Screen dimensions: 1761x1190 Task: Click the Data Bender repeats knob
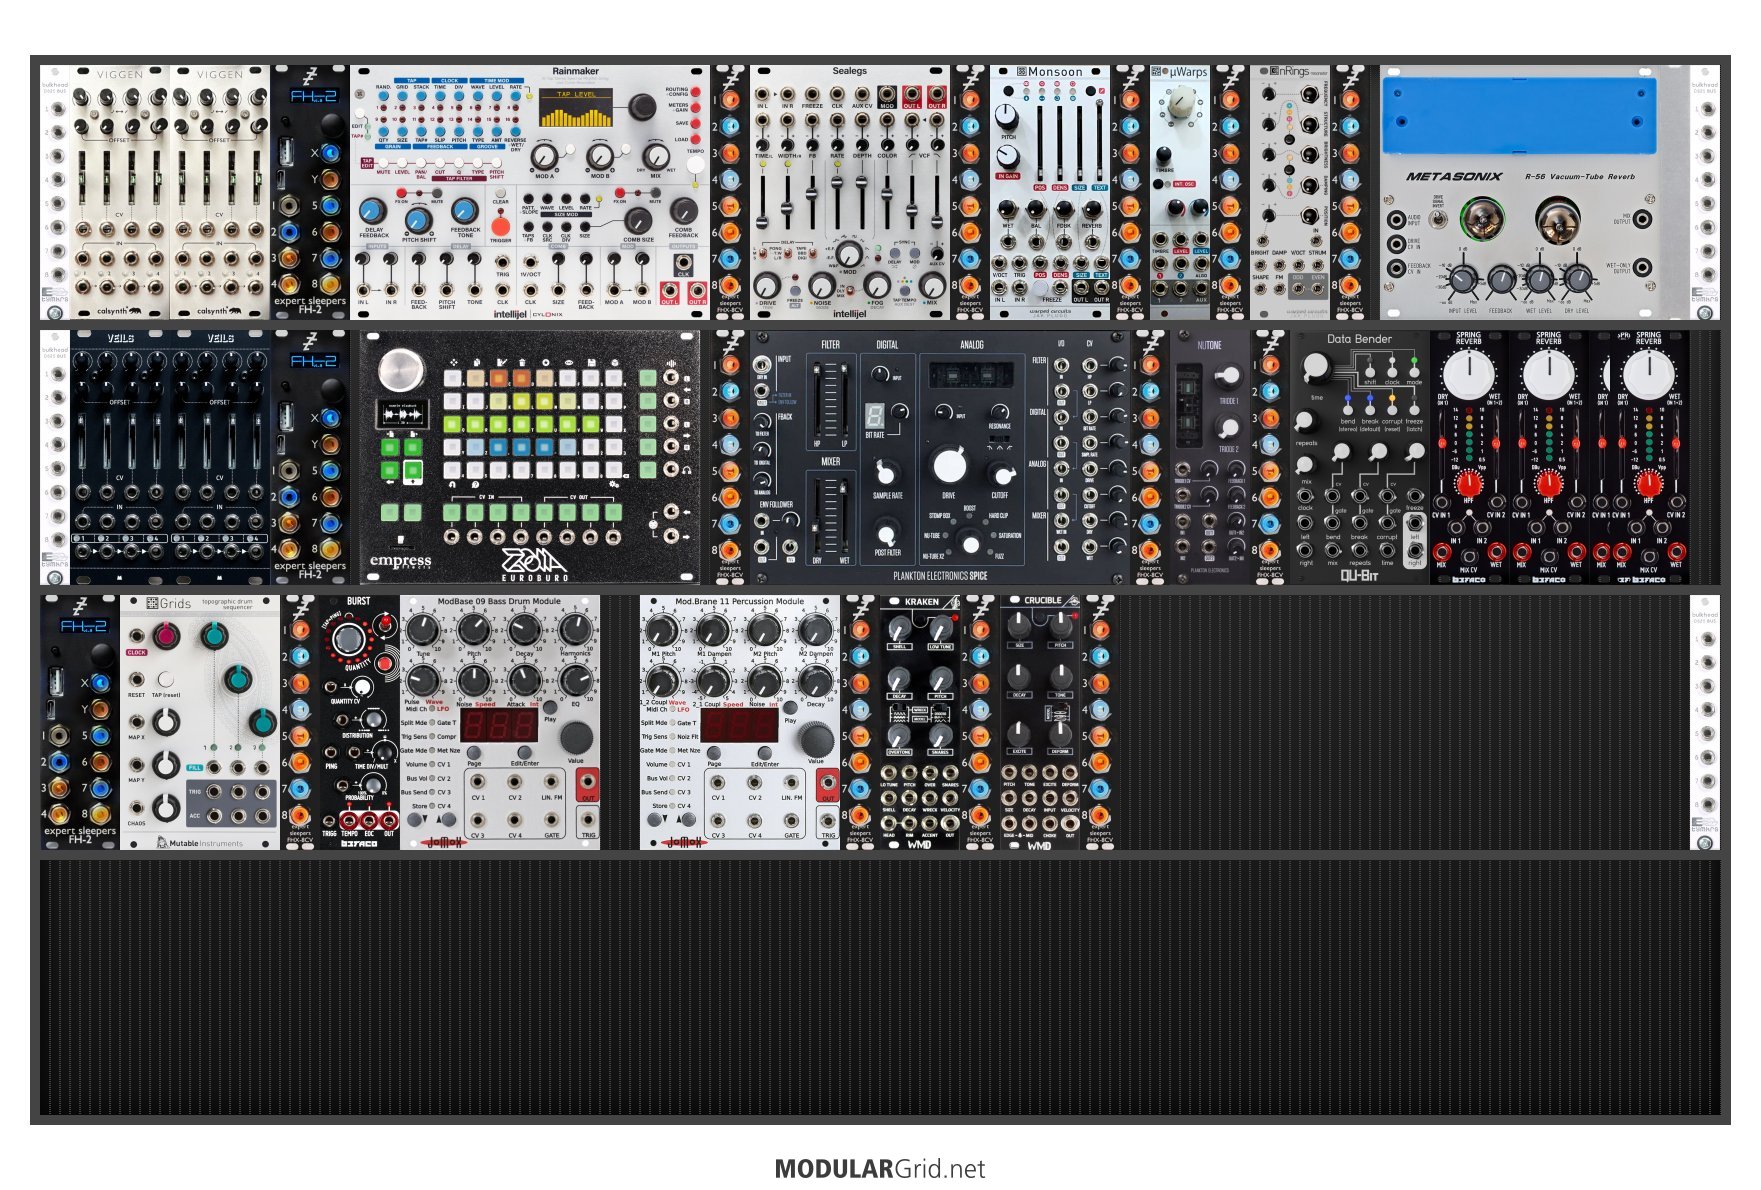pos(1304,421)
